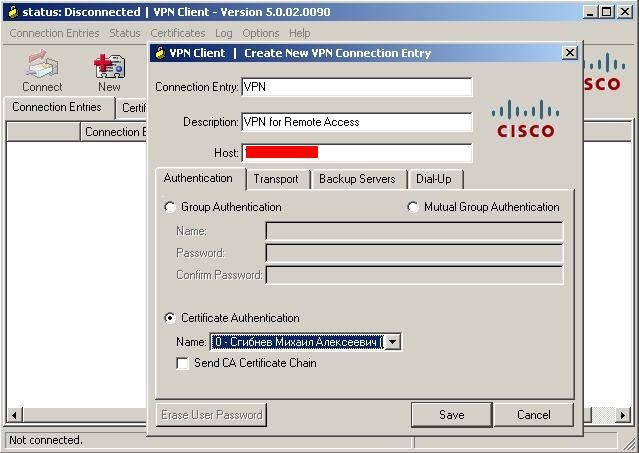Minimize the VPN Client main window
Image resolution: width=639 pixels, height=453 pixels.
(x=590, y=12)
